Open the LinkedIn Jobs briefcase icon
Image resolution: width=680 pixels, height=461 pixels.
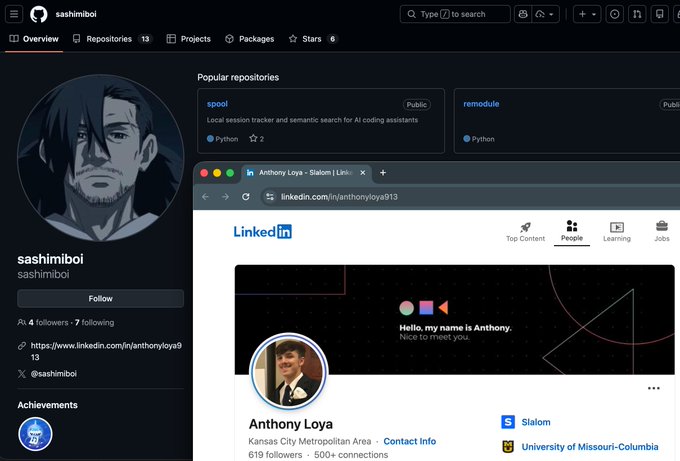(662, 226)
